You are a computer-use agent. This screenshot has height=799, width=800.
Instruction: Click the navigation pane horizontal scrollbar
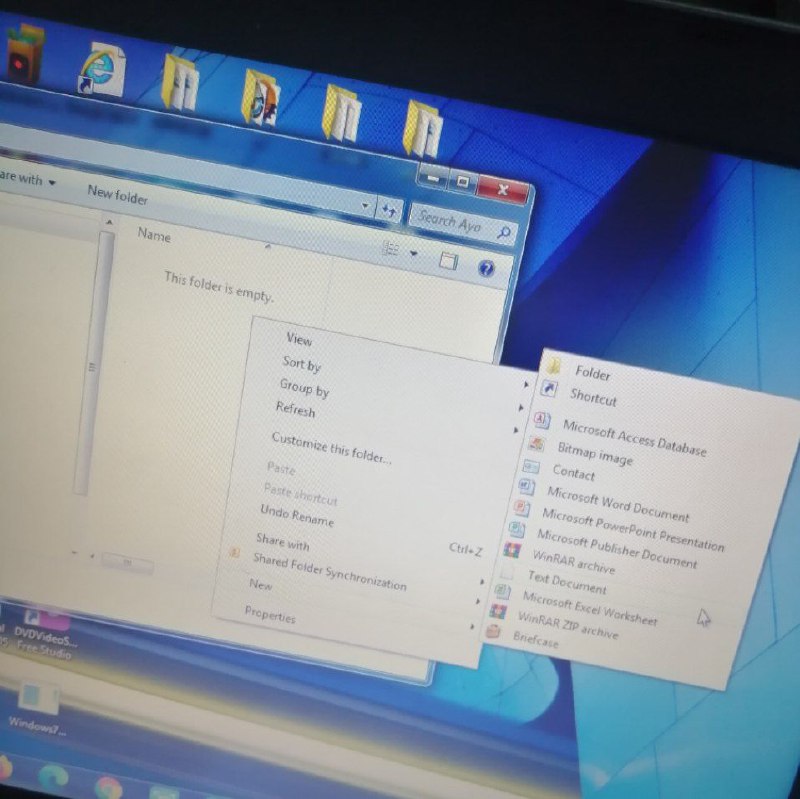pos(127,562)
